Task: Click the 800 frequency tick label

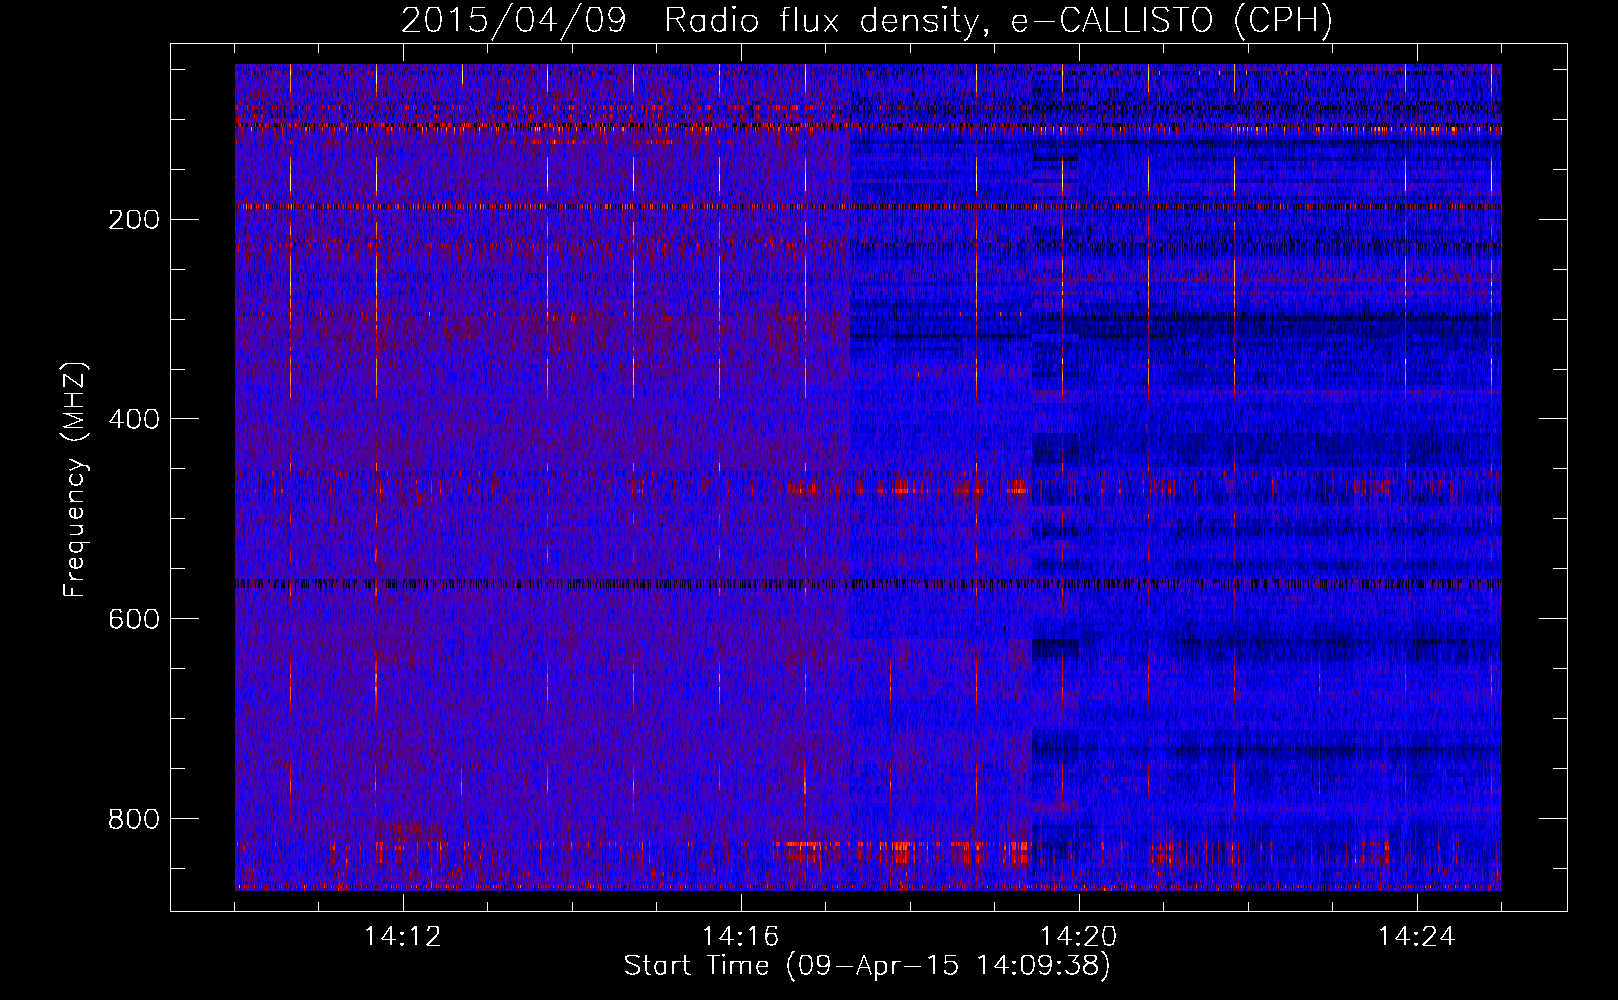Action: (133, 819)
